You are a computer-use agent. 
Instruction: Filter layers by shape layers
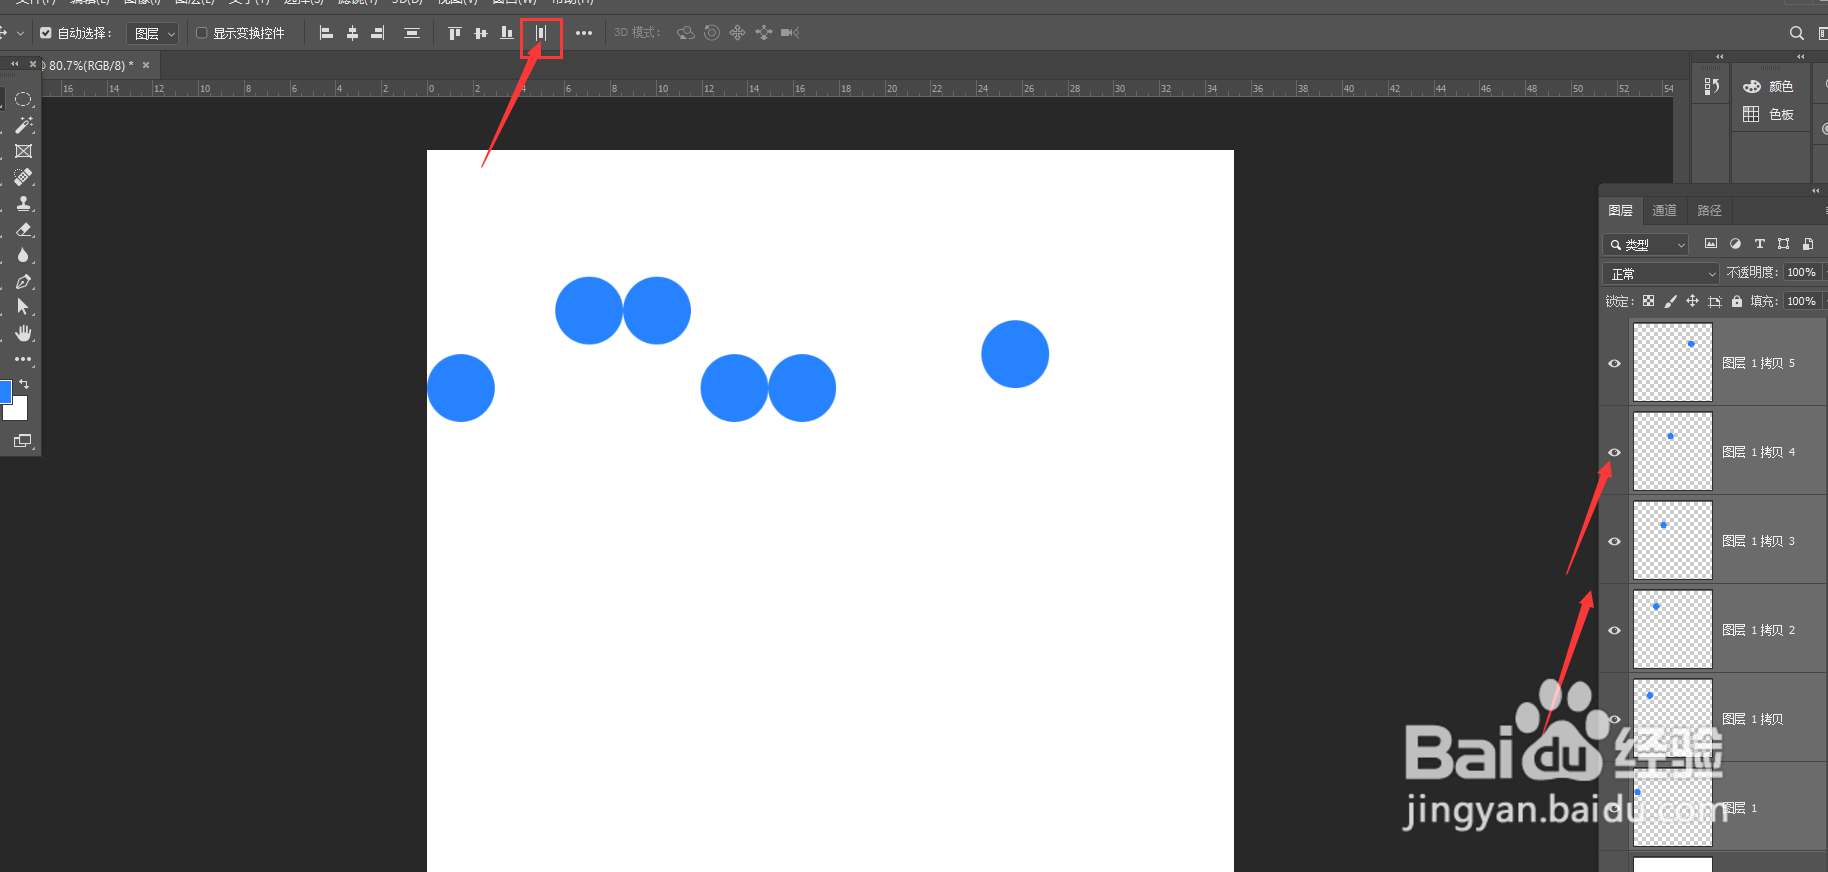tap(1784, 244)
